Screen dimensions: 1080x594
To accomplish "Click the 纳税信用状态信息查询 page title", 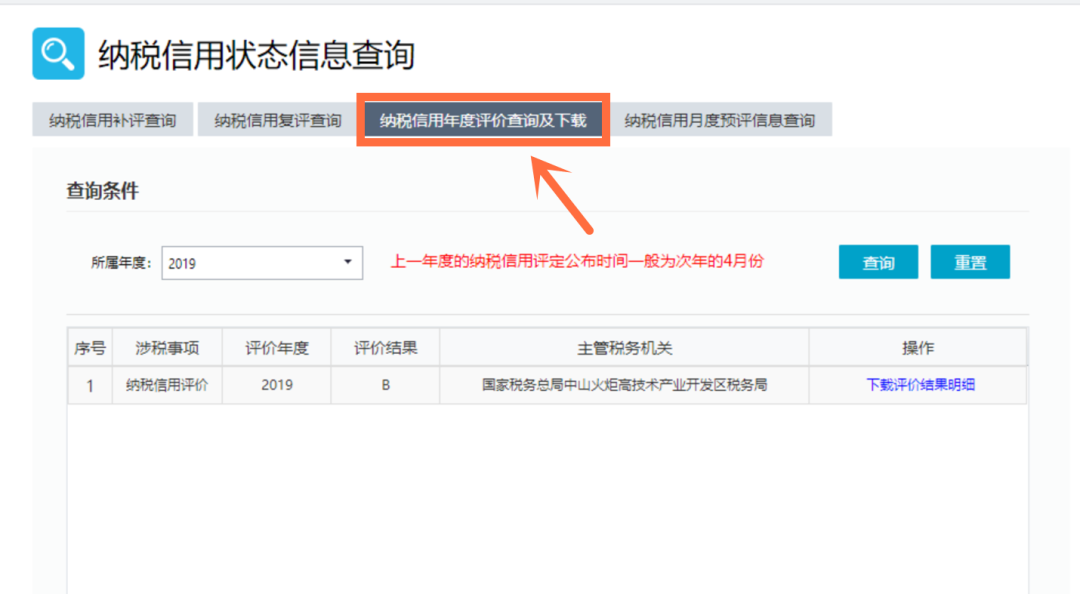I will (256, 55).
